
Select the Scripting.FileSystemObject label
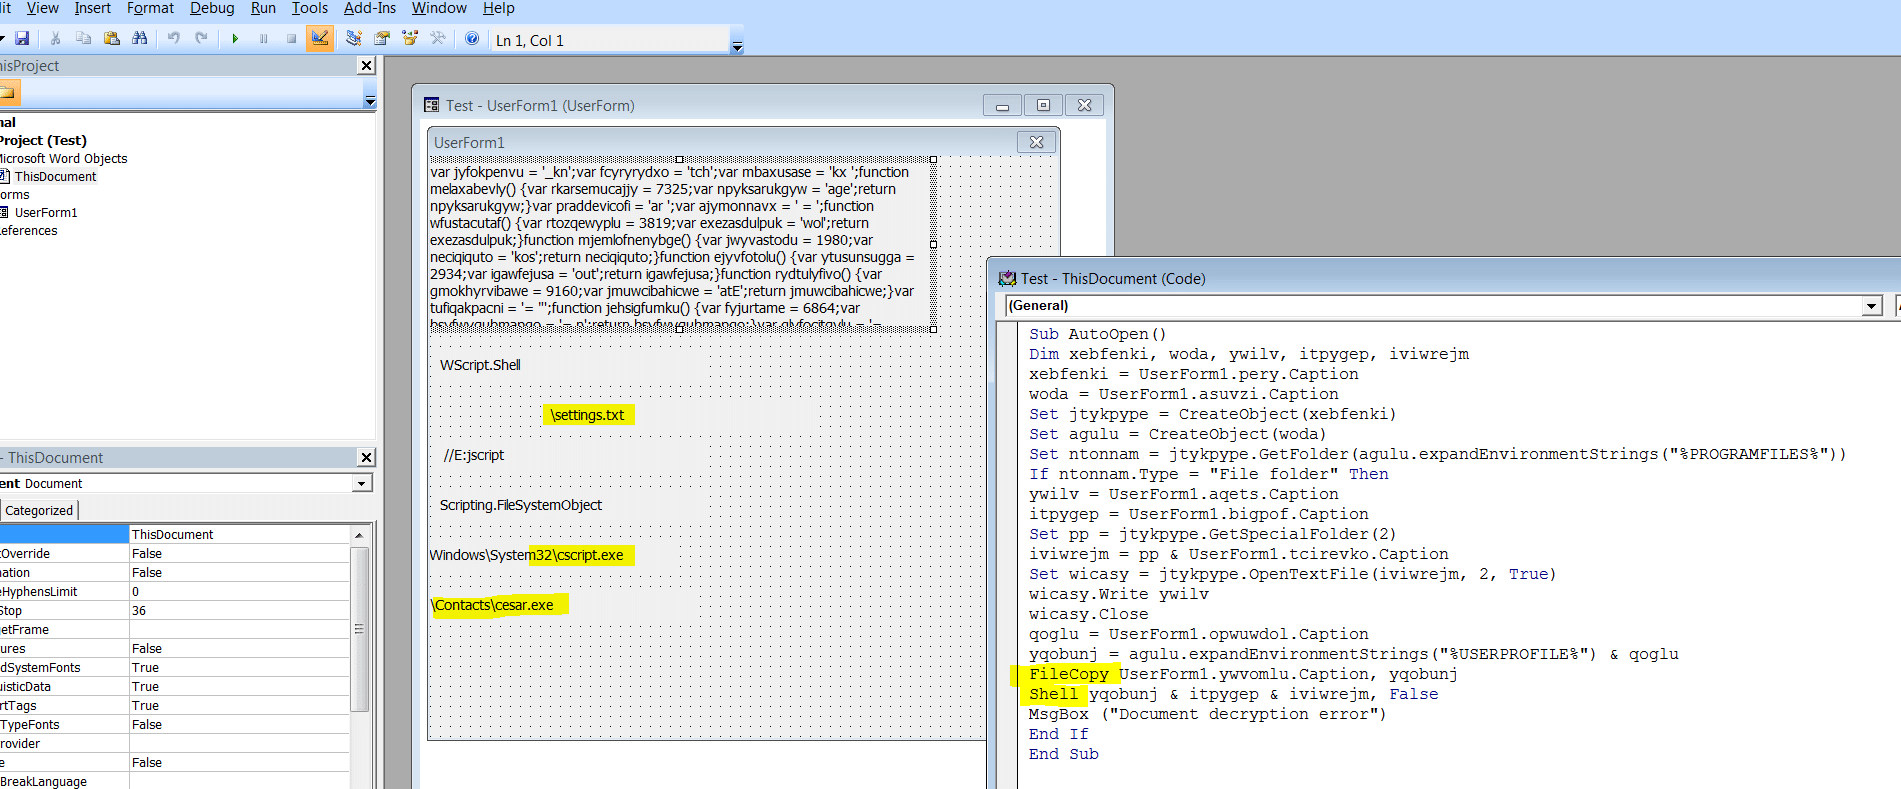pos(521,505)
